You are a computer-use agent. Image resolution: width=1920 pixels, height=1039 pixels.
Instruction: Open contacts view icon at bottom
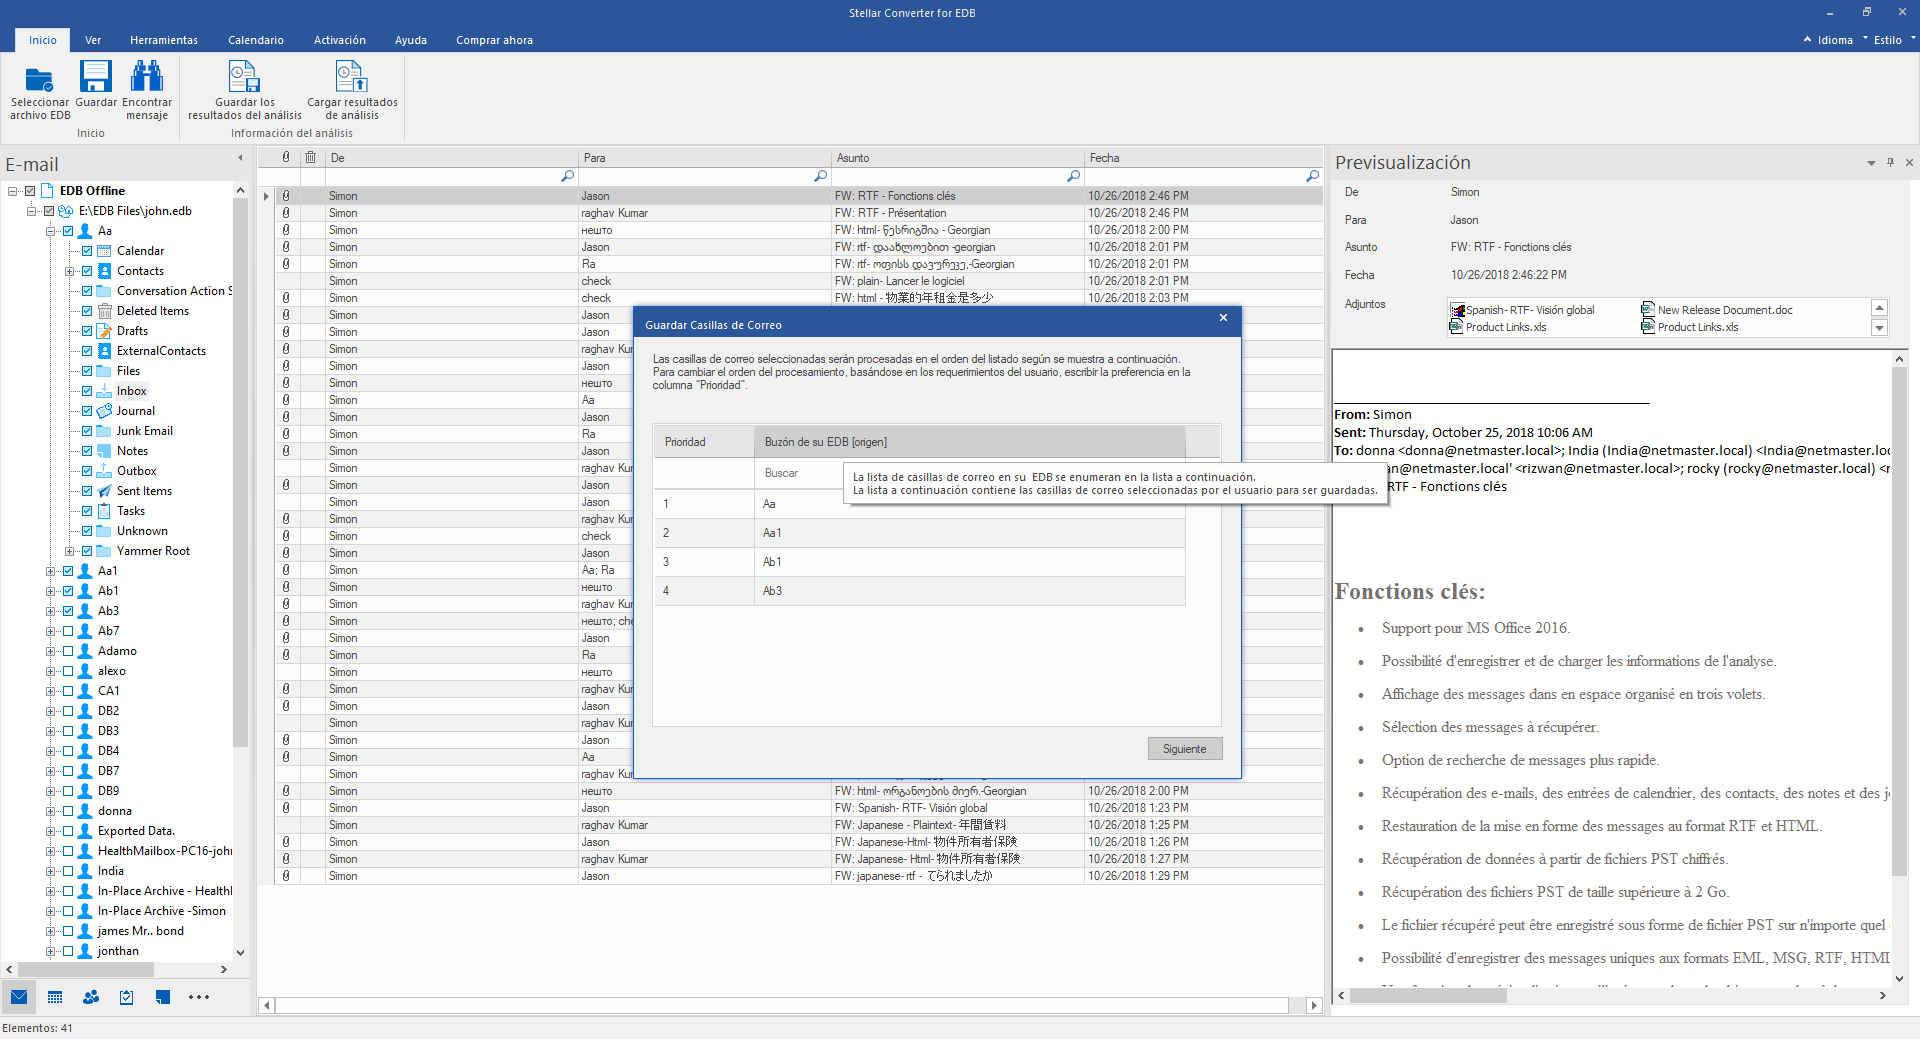[91, 997]
